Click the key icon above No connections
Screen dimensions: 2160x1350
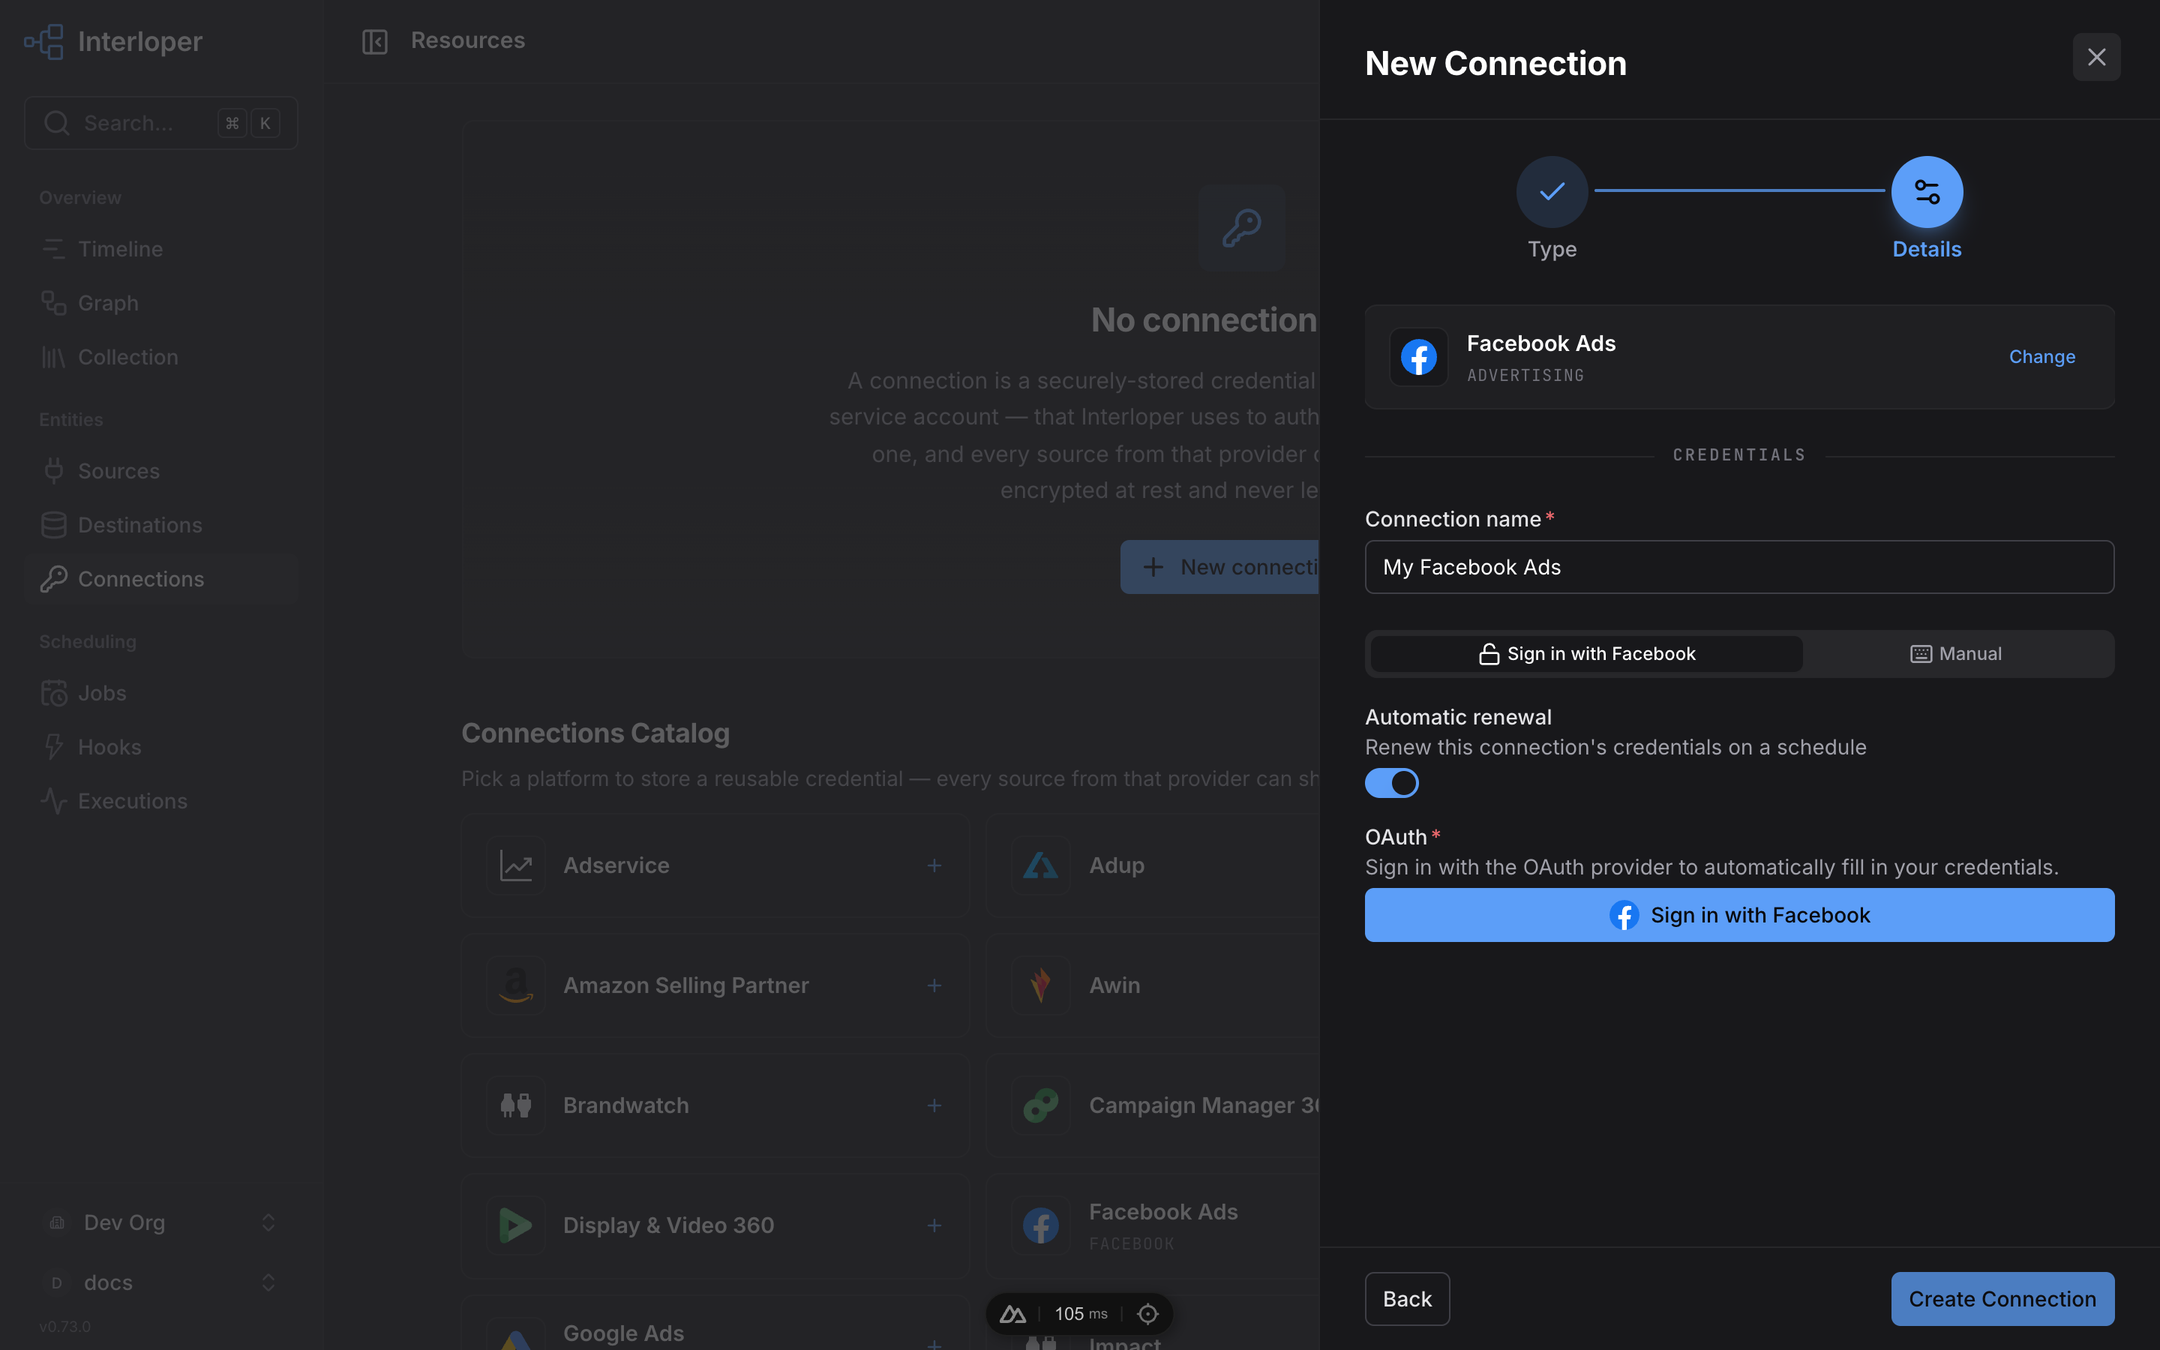1242,228
